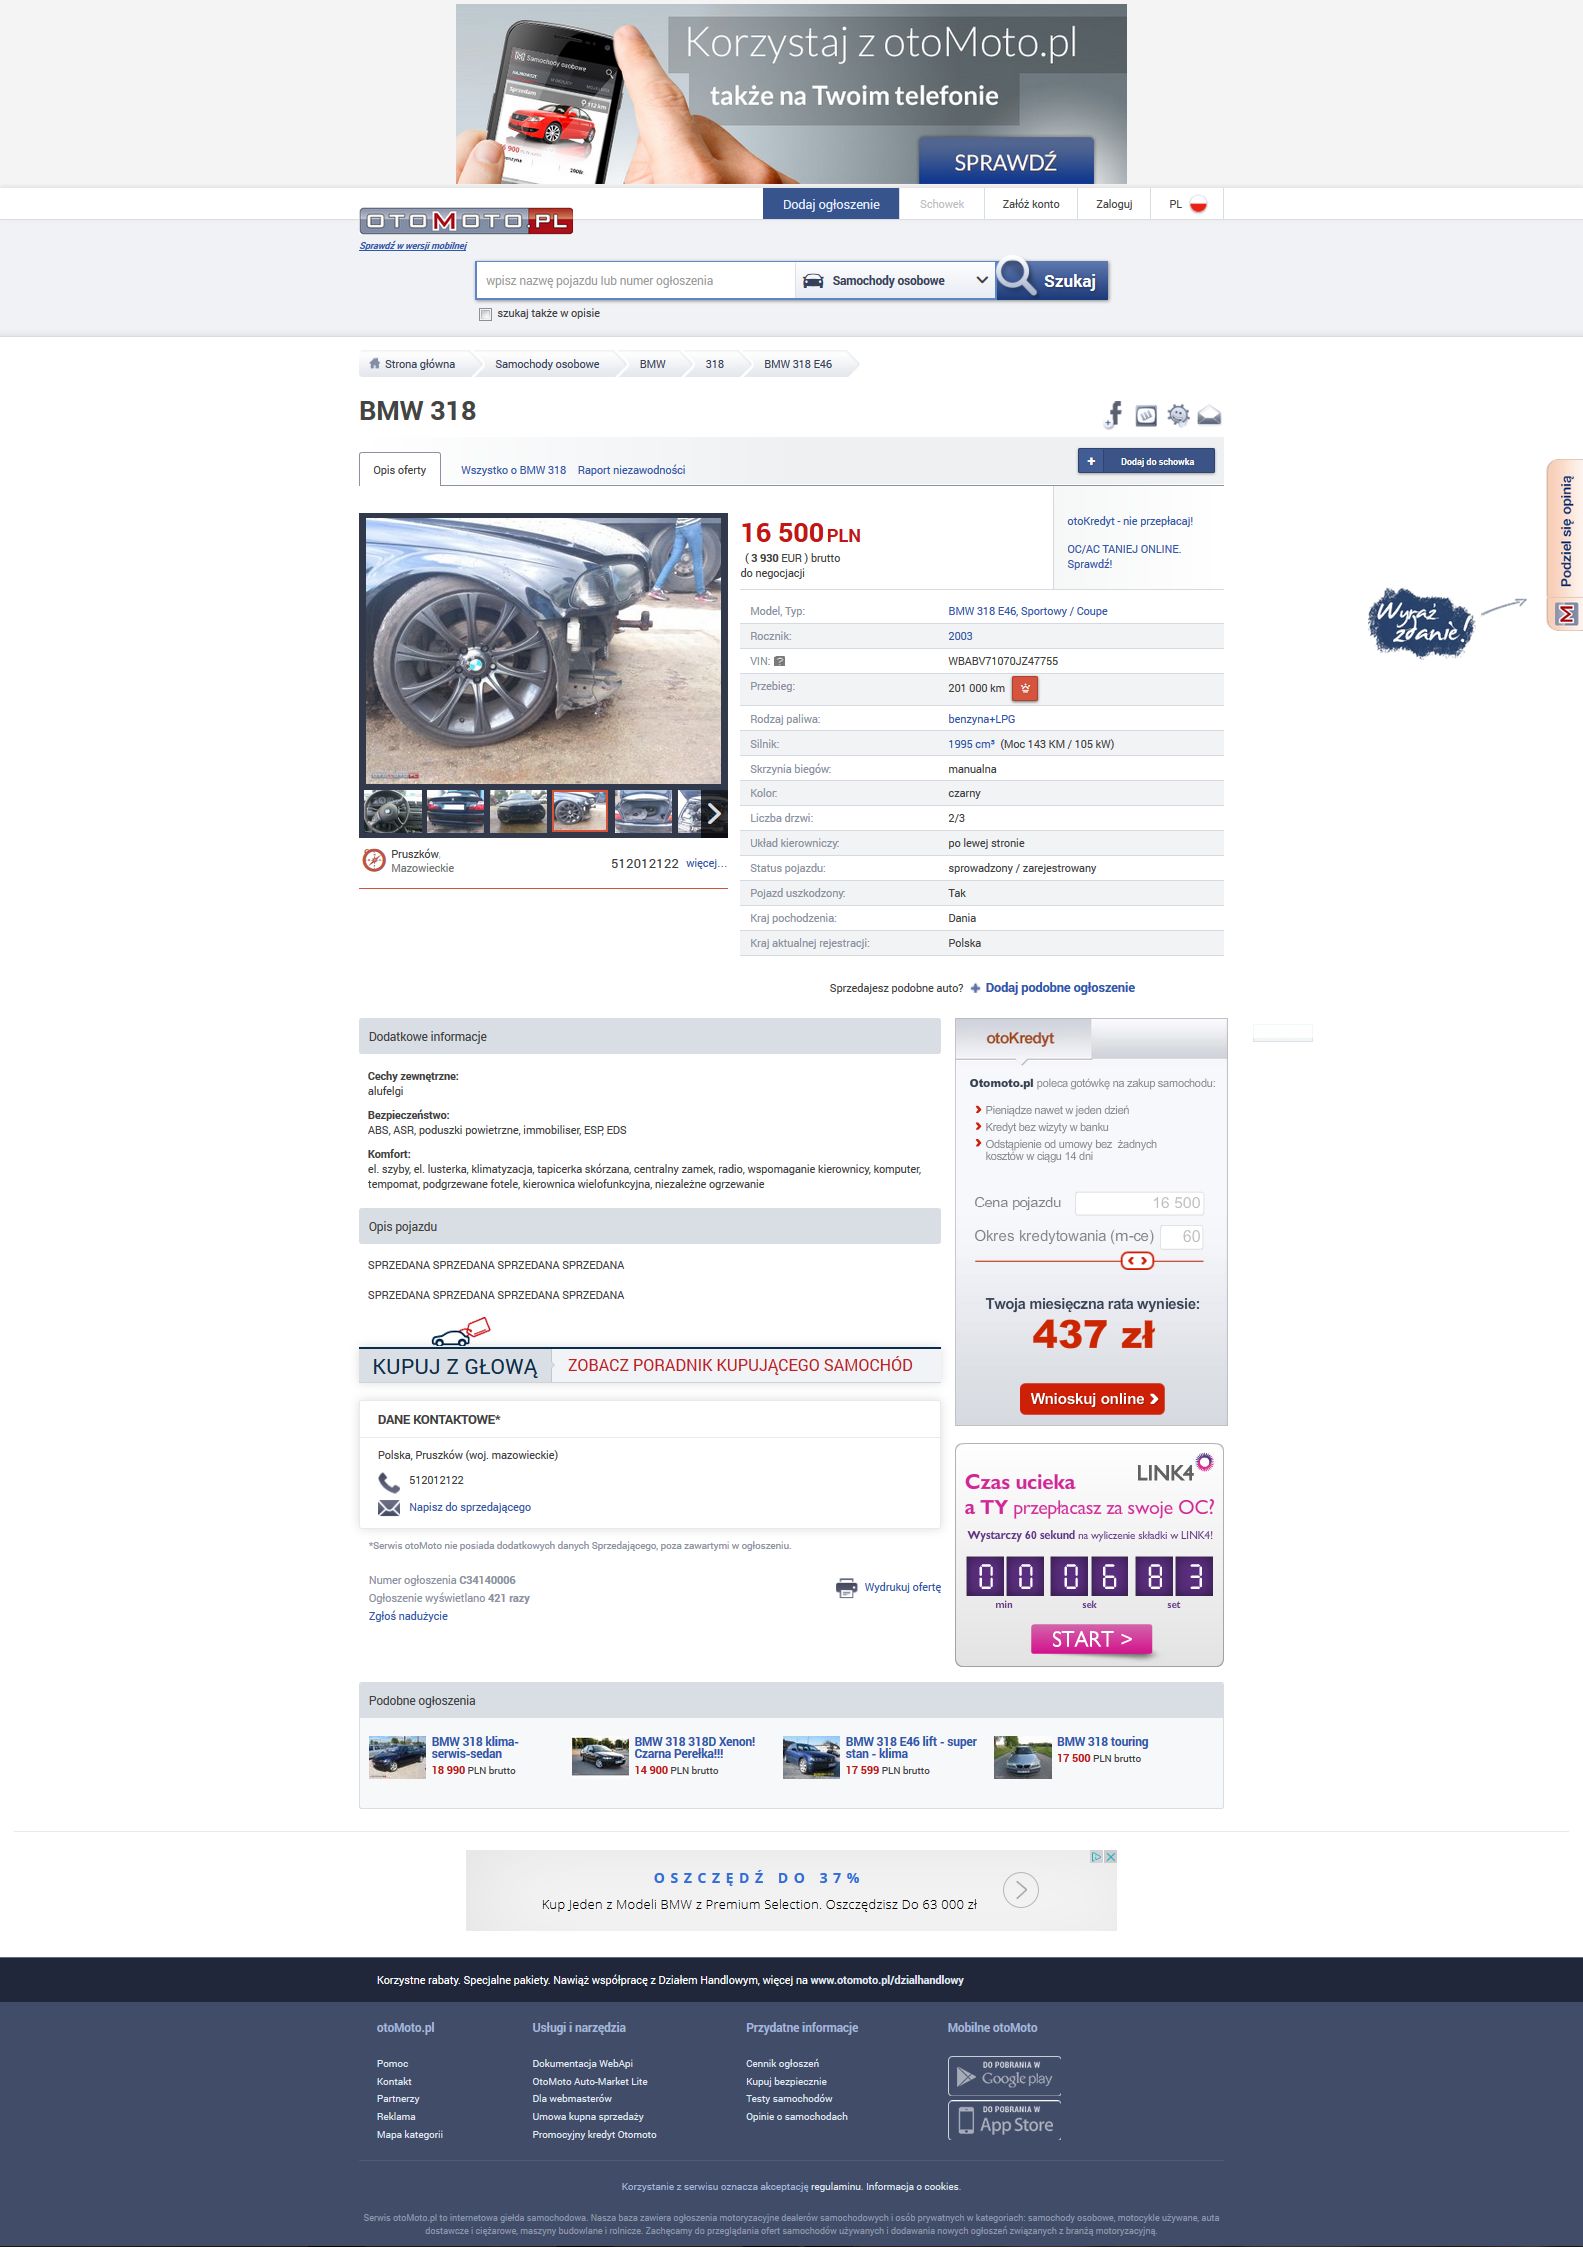Click the Wykop share icon
This screenshot has width=1583, height=2247.
[x=1147, y=415]
